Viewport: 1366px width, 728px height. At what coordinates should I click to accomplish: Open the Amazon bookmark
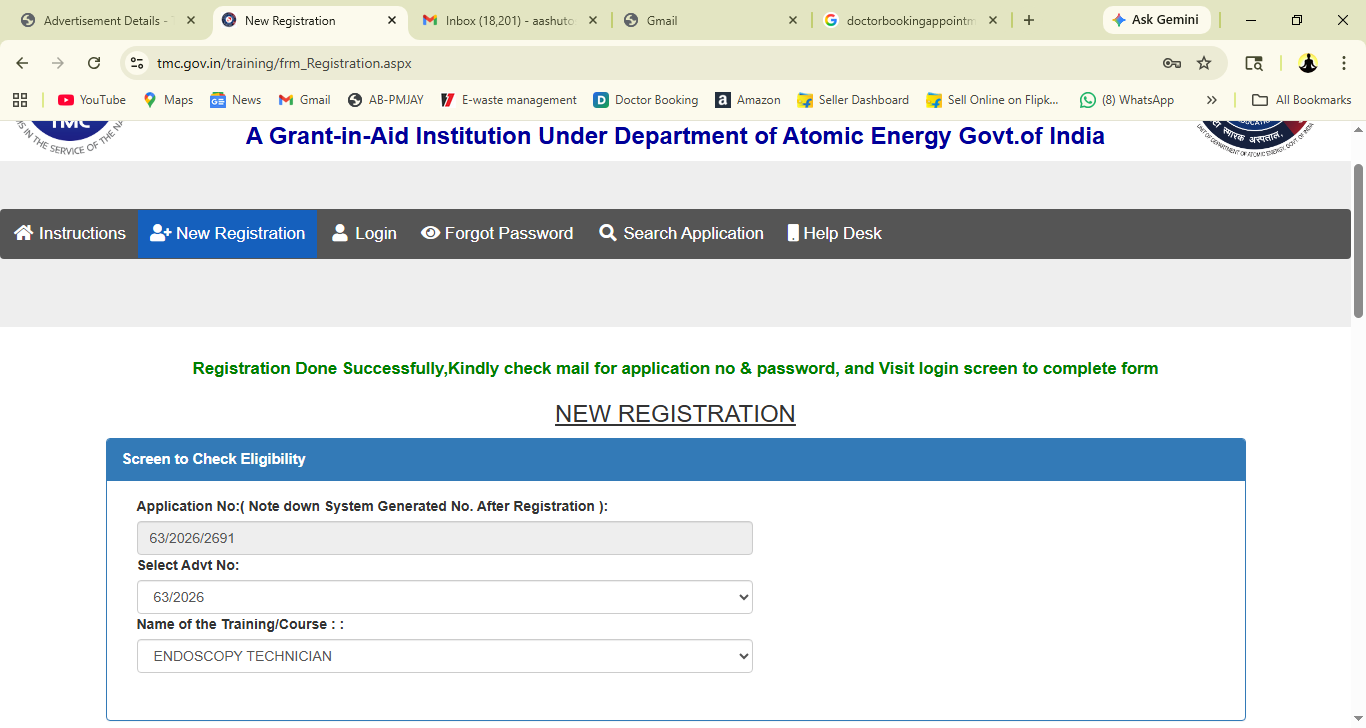pyautogui.click(x=748, y=100)
